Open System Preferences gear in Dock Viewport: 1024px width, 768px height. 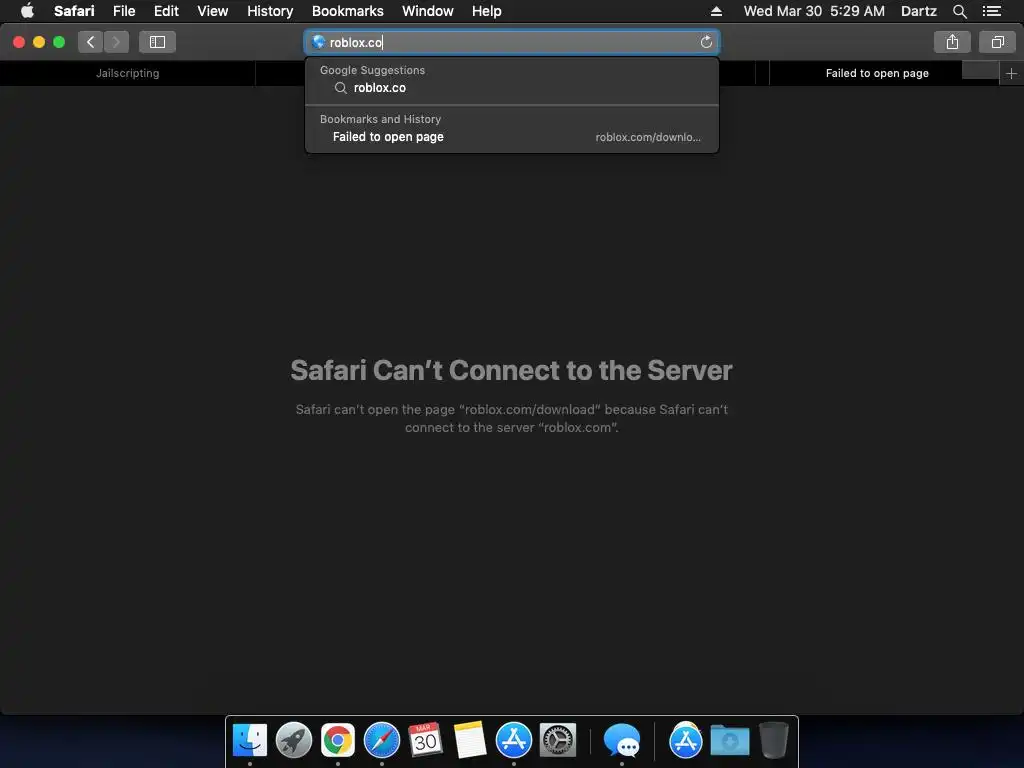(558, 740)
